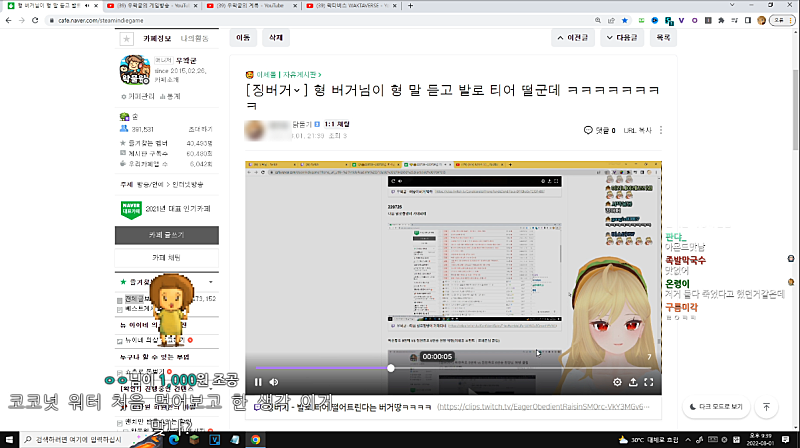Open Chrome from taskbar
The width and height of the screenshot is (800, 448).
[256, 439]
